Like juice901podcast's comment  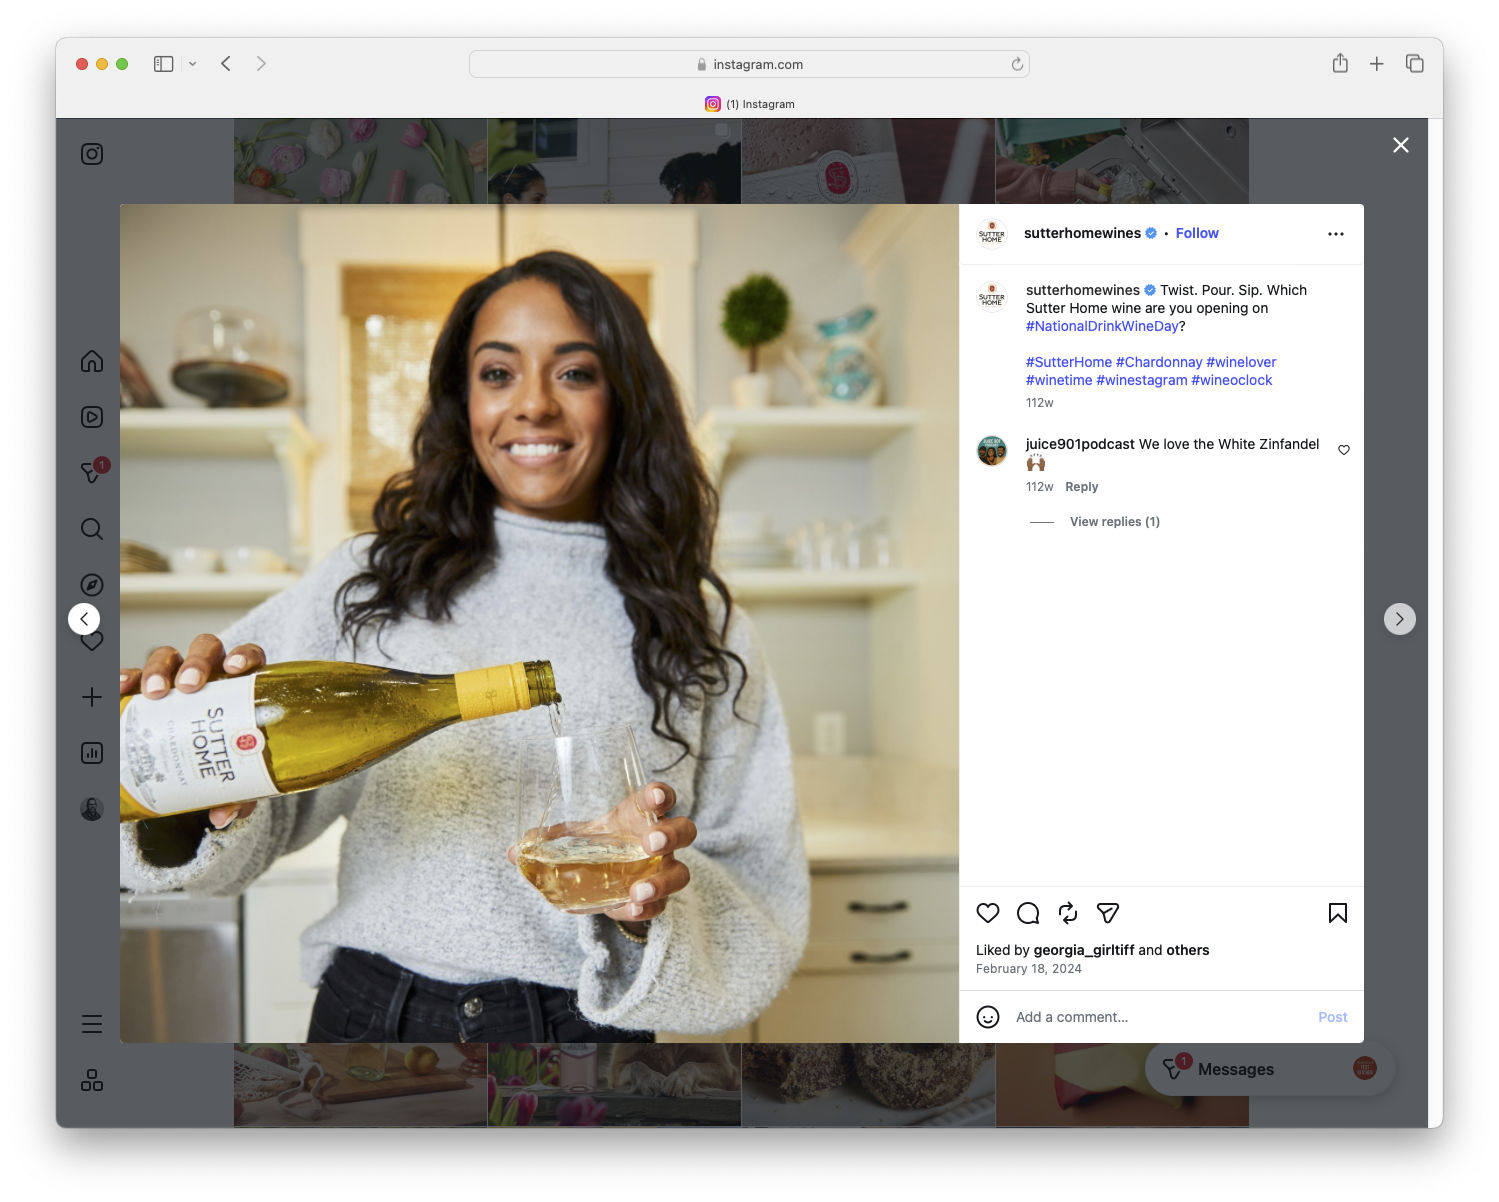1343,450
